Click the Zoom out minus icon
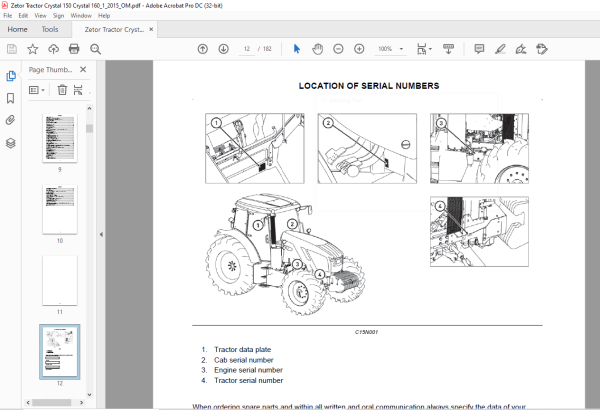600x410 pixels. 338,49
